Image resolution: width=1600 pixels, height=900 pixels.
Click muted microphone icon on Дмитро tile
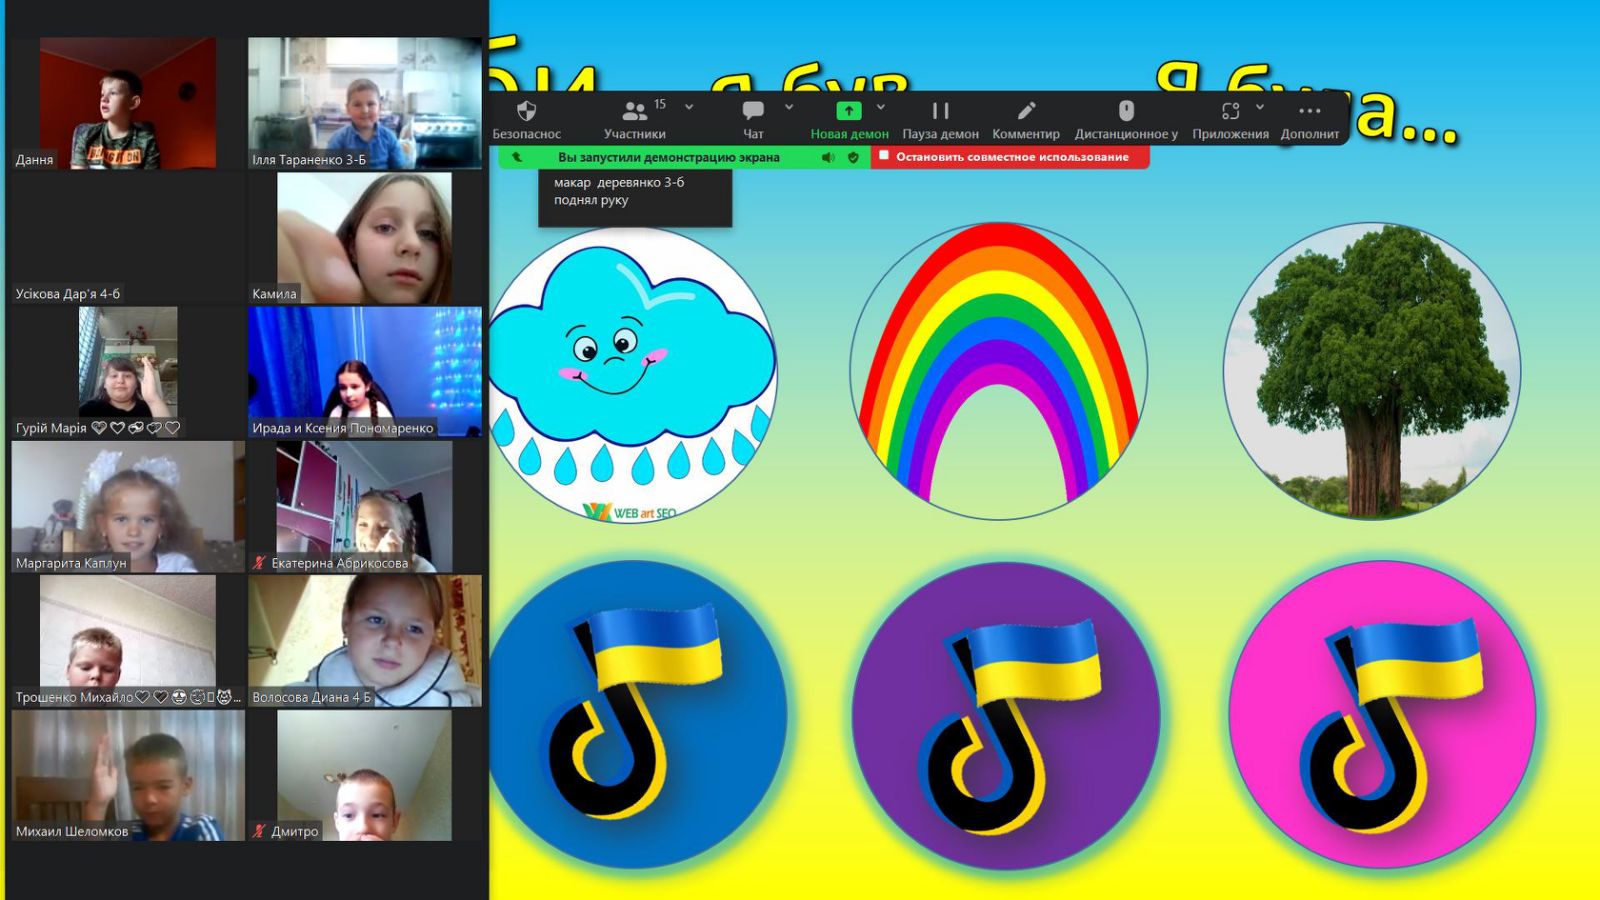tap(259, 831)
